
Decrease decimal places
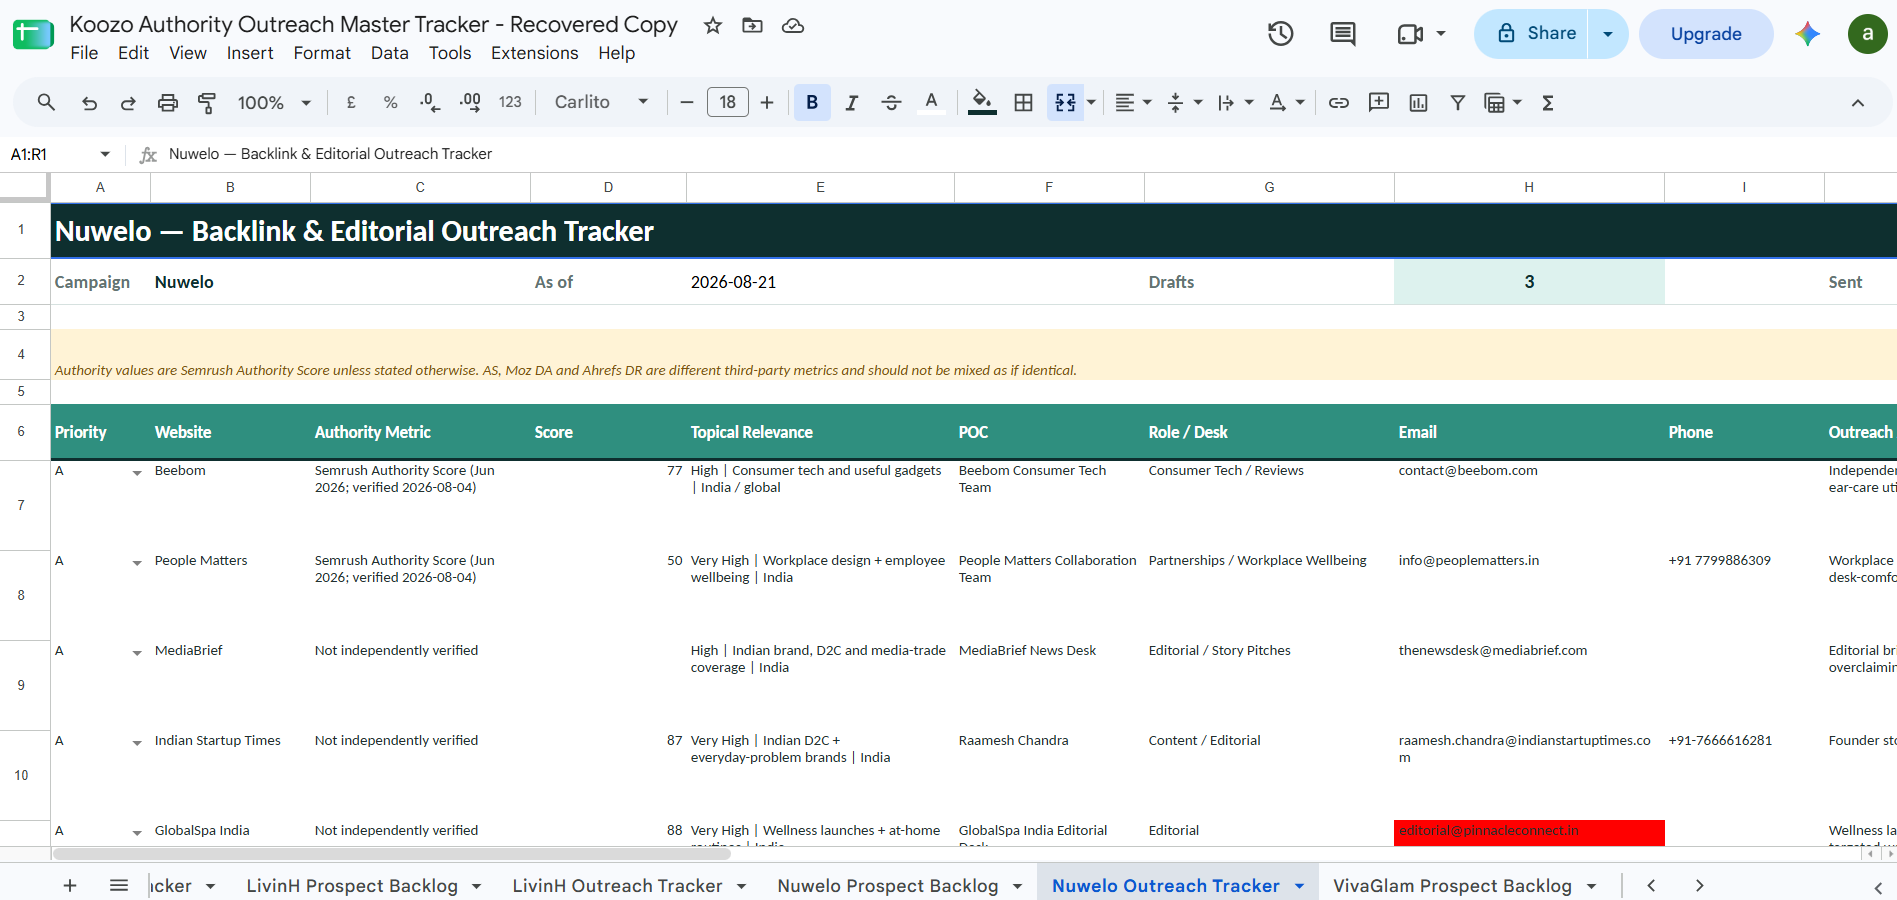(430, 102)
